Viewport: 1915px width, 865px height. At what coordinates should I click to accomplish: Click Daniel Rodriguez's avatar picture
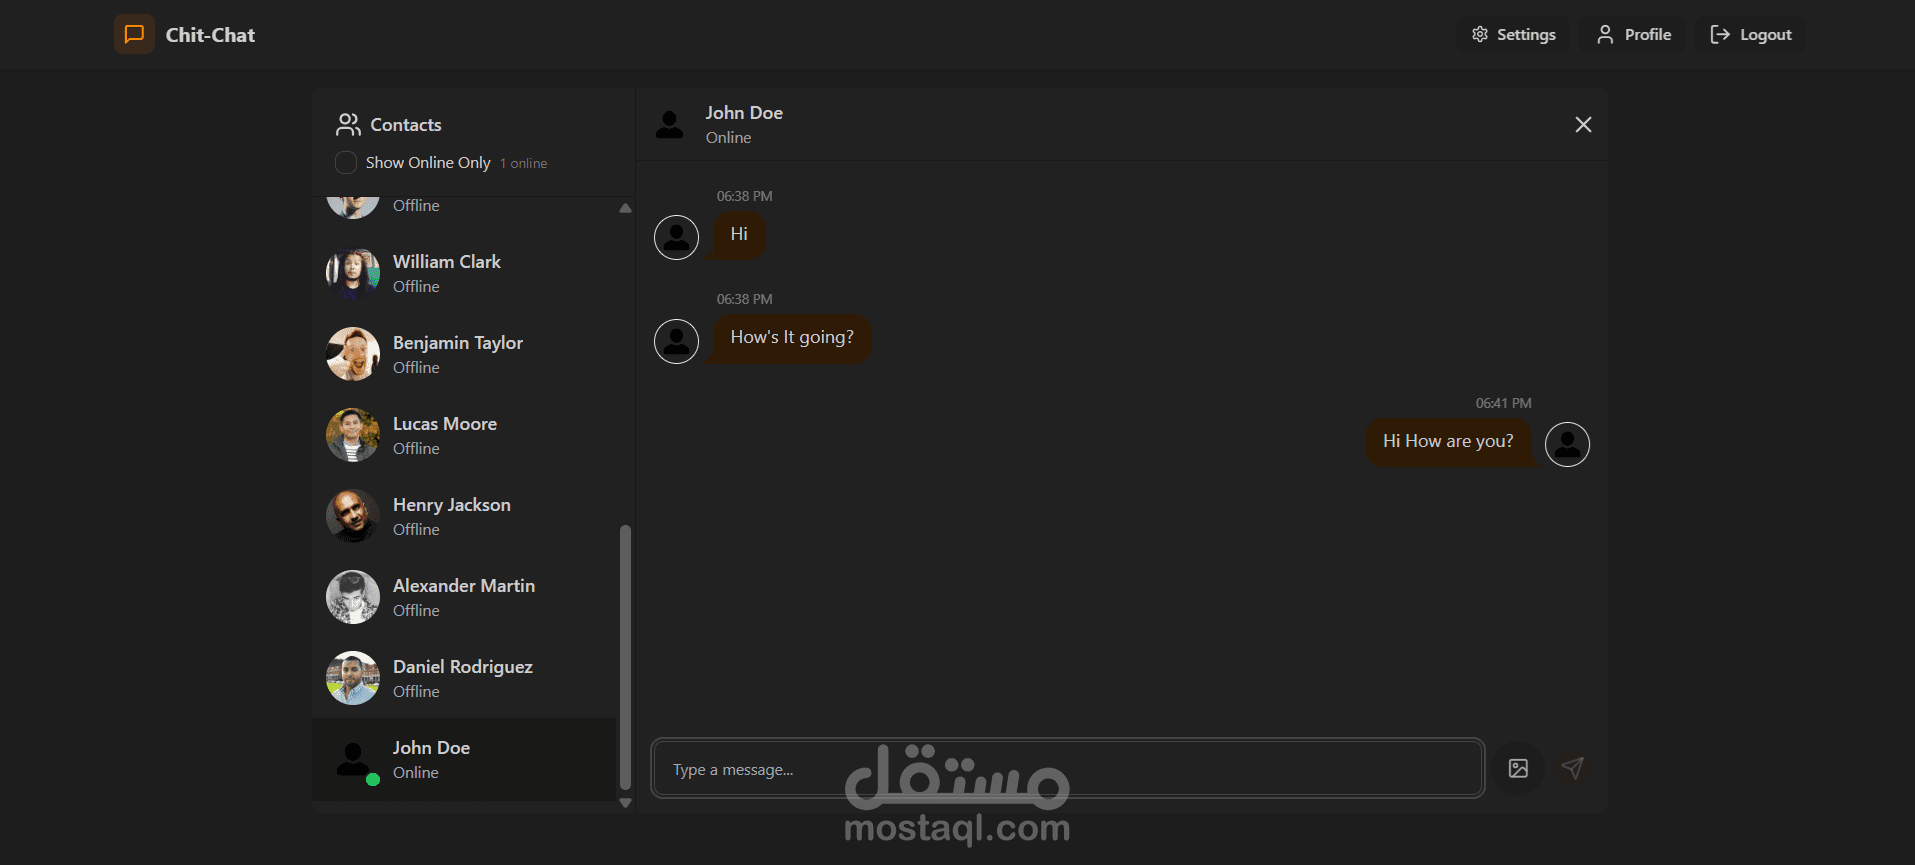[353, 679]
